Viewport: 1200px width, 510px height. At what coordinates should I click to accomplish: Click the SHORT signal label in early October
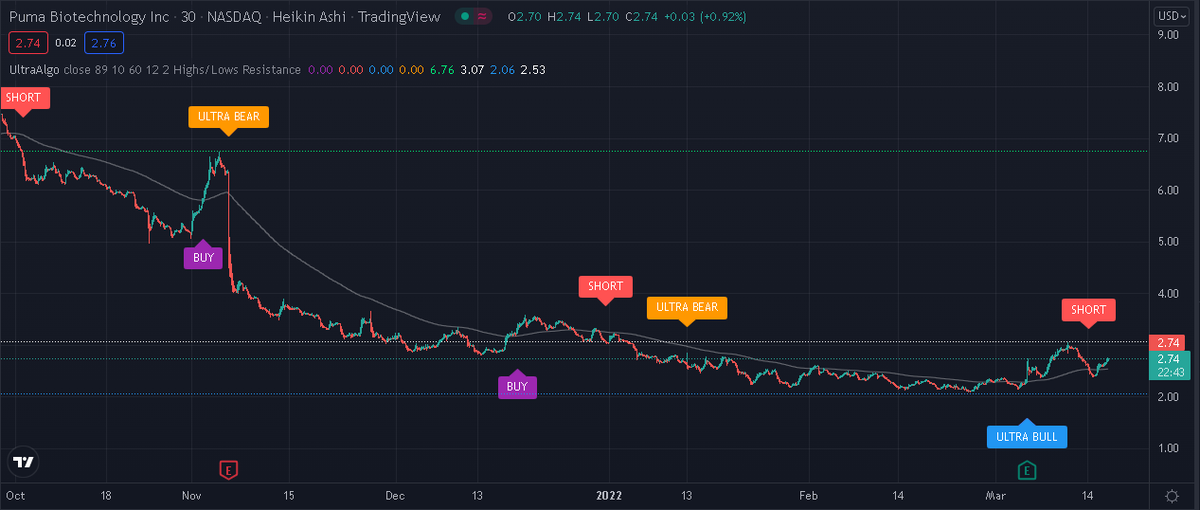tap(24, 99)
